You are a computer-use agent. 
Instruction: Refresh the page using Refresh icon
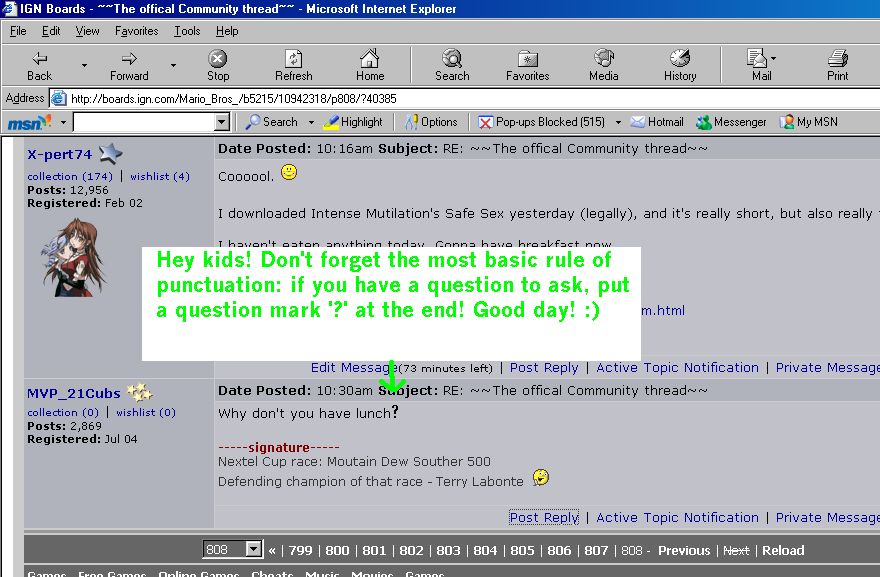coord(293,60)
